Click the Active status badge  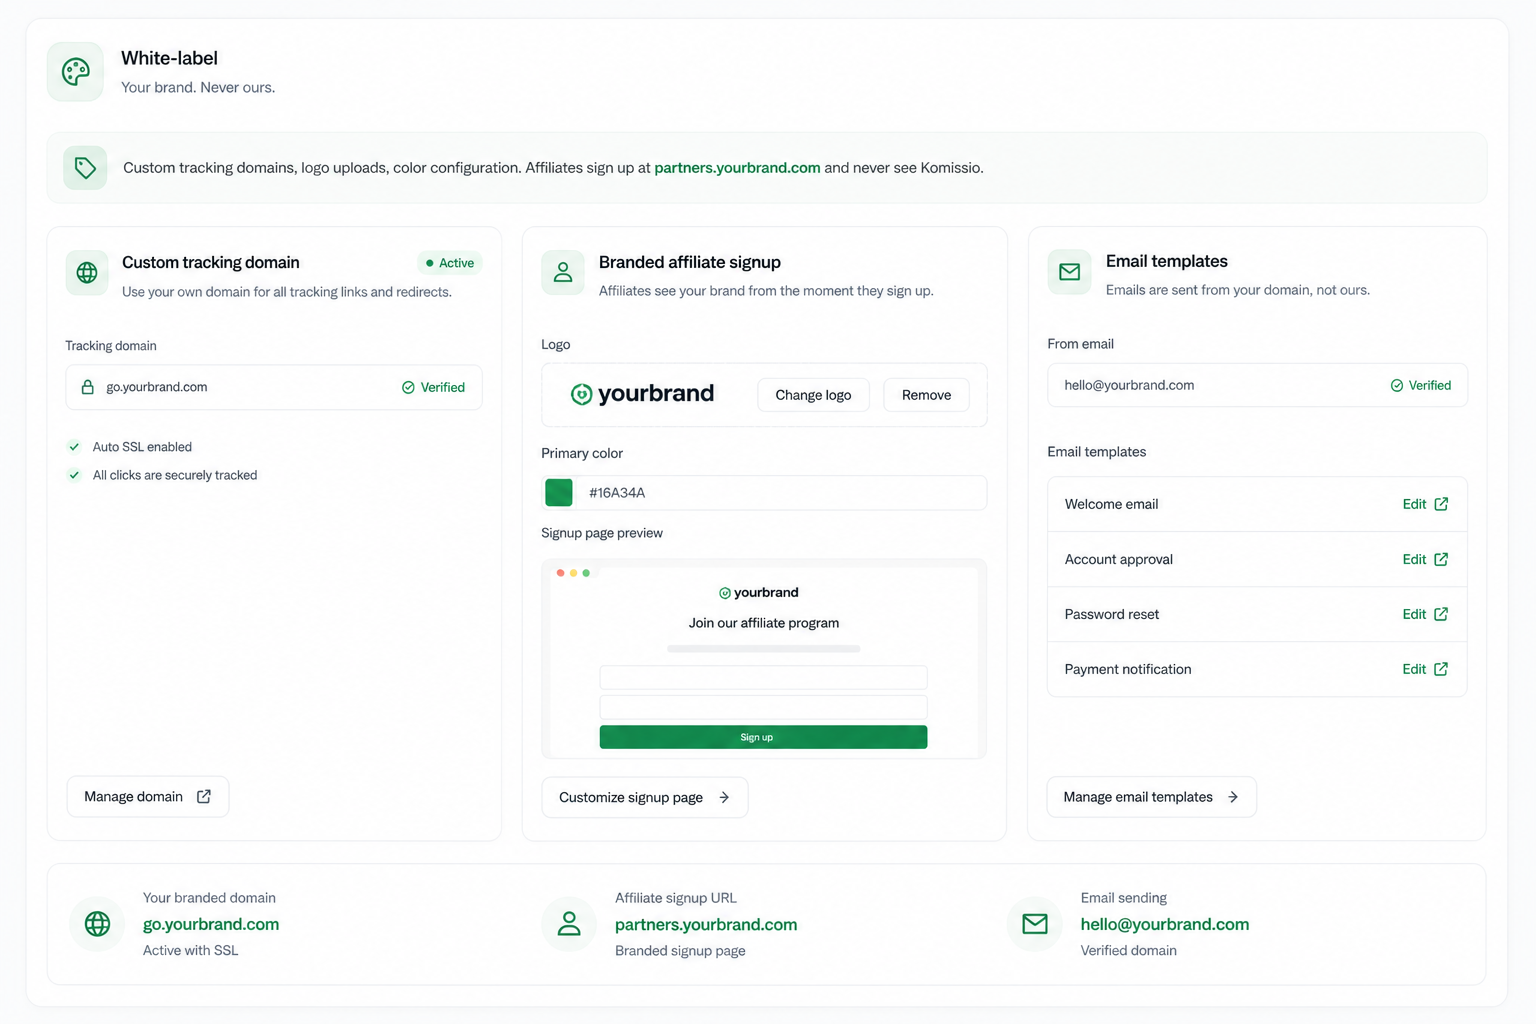tap(450, 263)
